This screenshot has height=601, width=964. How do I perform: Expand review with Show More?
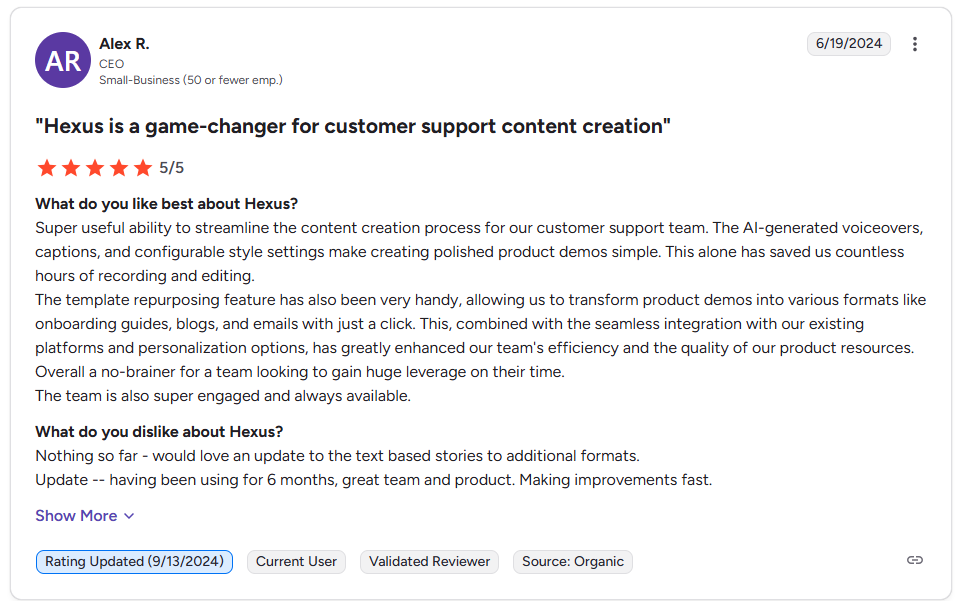click(84, 516)
